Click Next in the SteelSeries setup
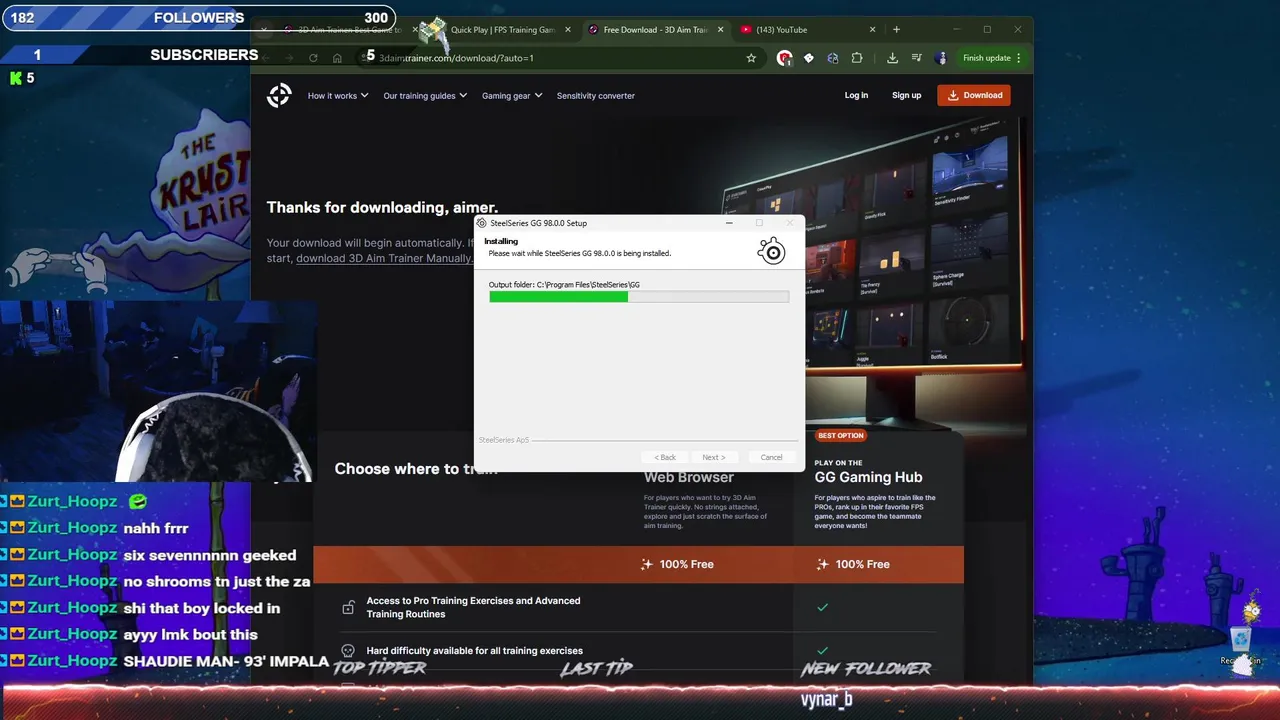Image resolution: width=1280 pixels, height=720 pixels. click(713, 457)
